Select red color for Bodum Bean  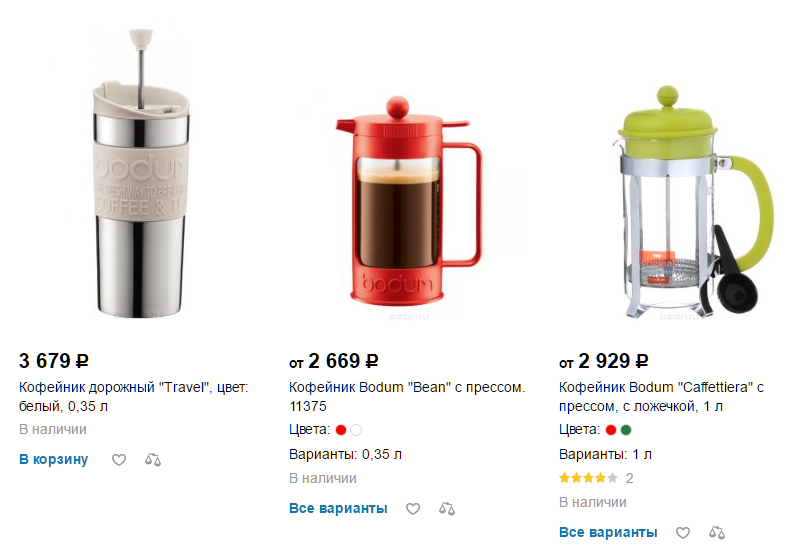[341, 430]
